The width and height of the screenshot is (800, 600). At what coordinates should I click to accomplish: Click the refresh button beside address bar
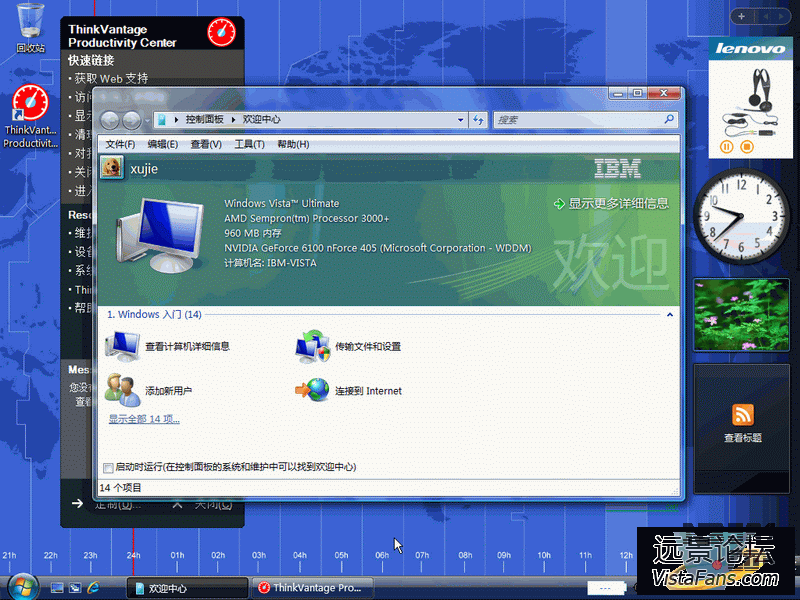point(478,120)
